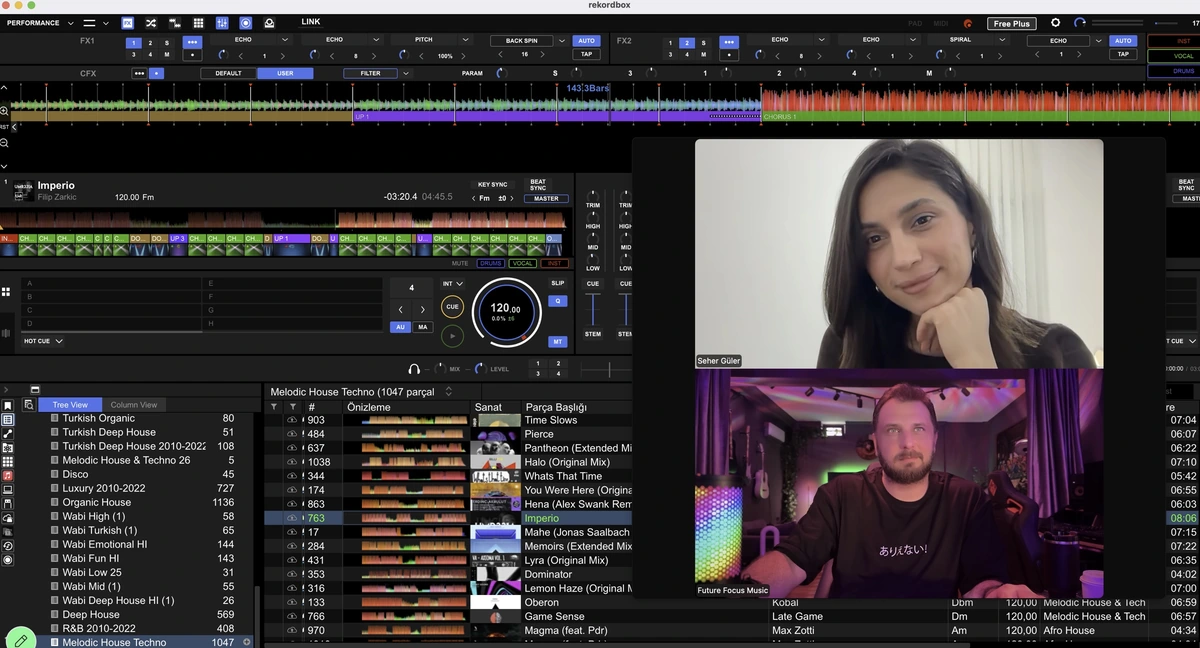This screenshot has width=1200, height=648.
Task: Click the shuffle-arrows icon in top toolbar
Action: tap(151, 22)
